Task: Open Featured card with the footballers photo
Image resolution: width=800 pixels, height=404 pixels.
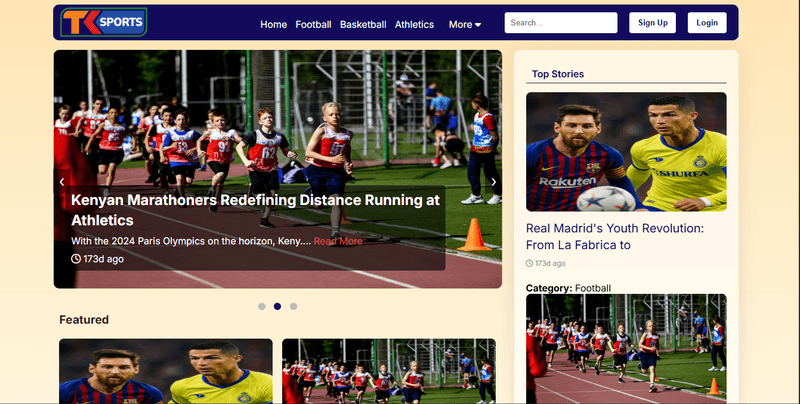Action: click(166, 371)
